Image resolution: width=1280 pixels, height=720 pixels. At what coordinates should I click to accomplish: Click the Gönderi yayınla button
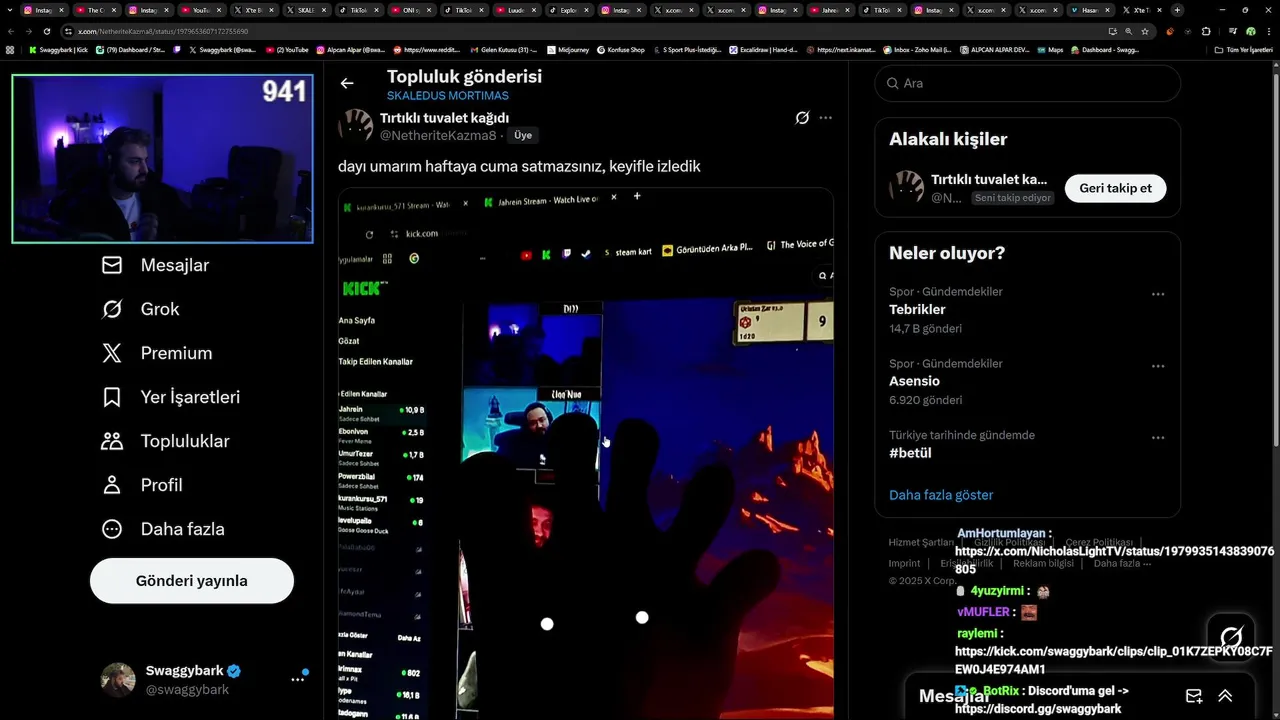click(x=192, y=581)
